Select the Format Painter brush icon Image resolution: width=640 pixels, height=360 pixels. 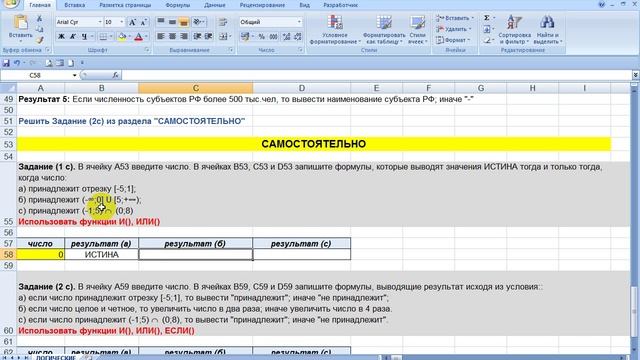(40, 40)
